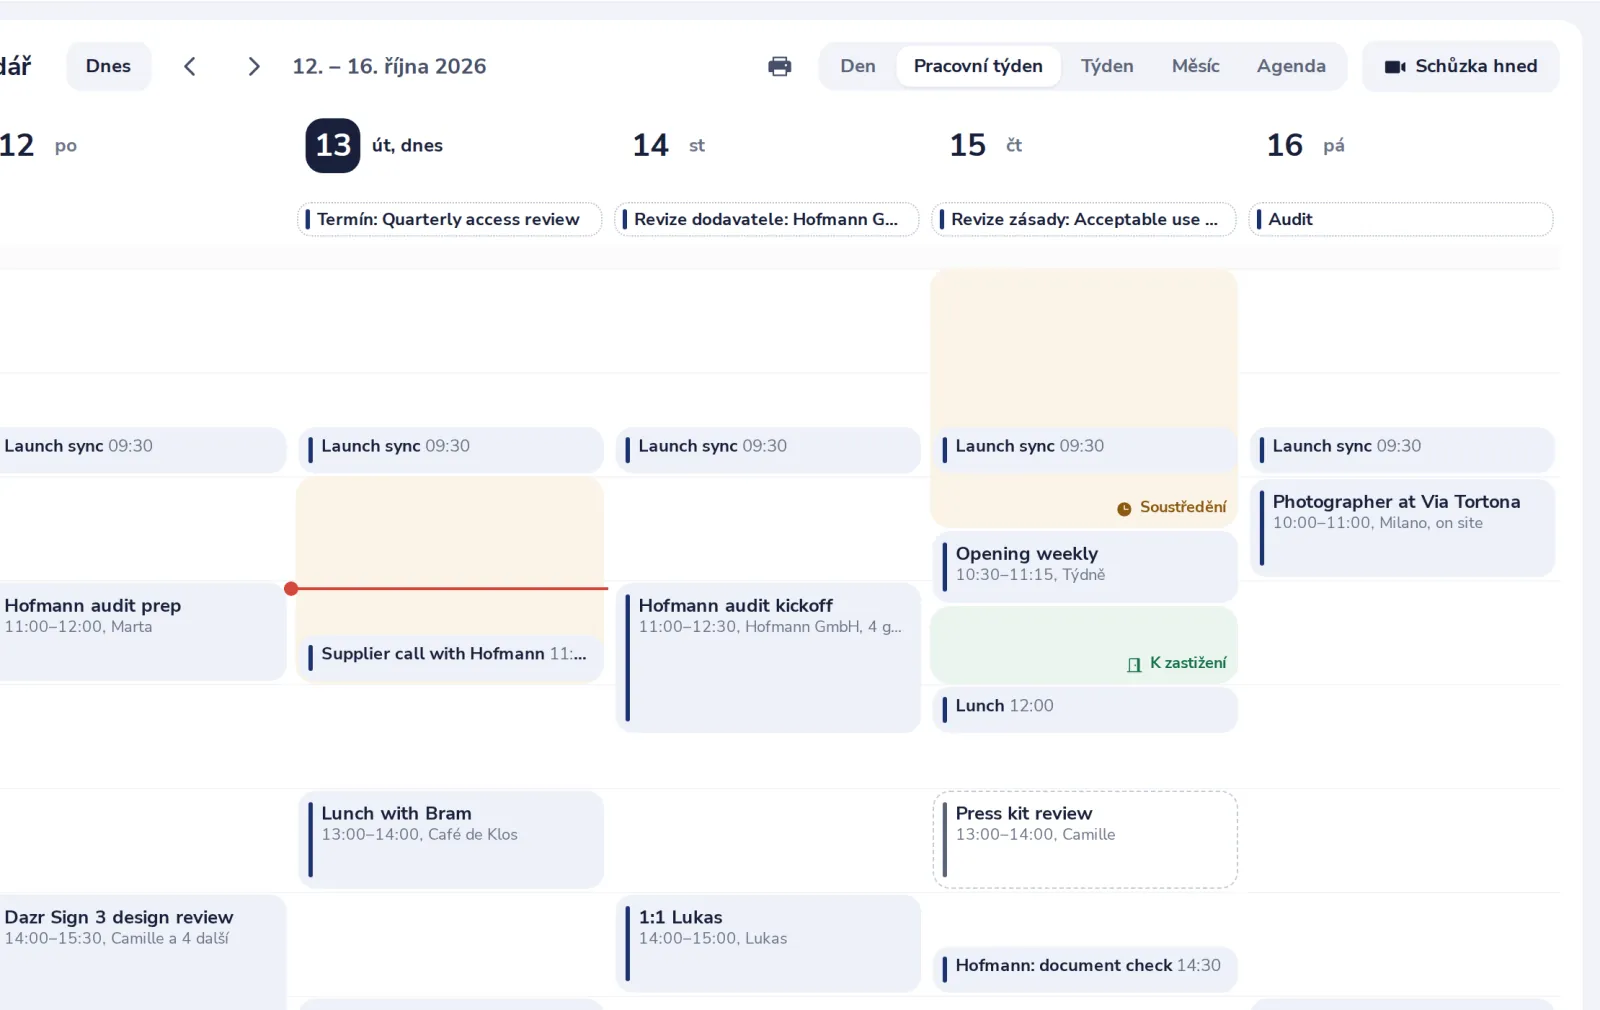Open Termín: Quarterly access review all-day event
Image resolution: width=1600 pixels, height=1010 pixels.
[x=450, y=219]
